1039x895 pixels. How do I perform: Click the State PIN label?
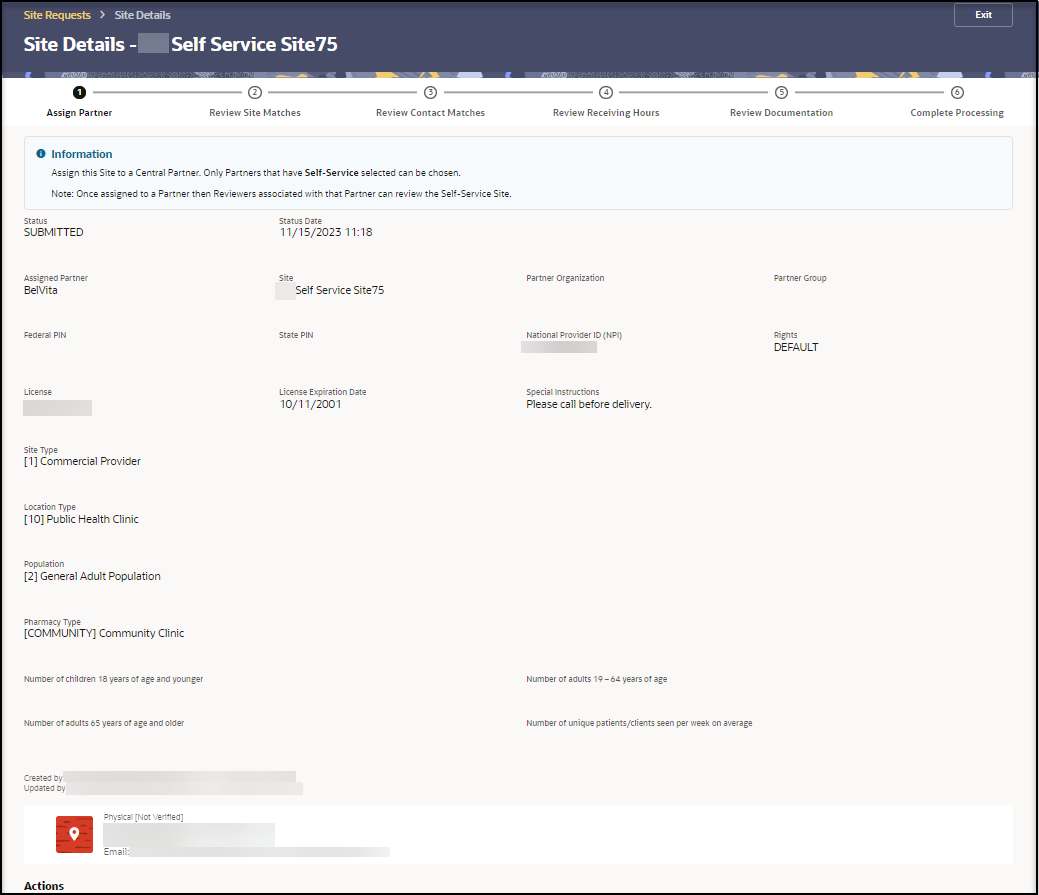pyautogui.click(x=296, y=335)
